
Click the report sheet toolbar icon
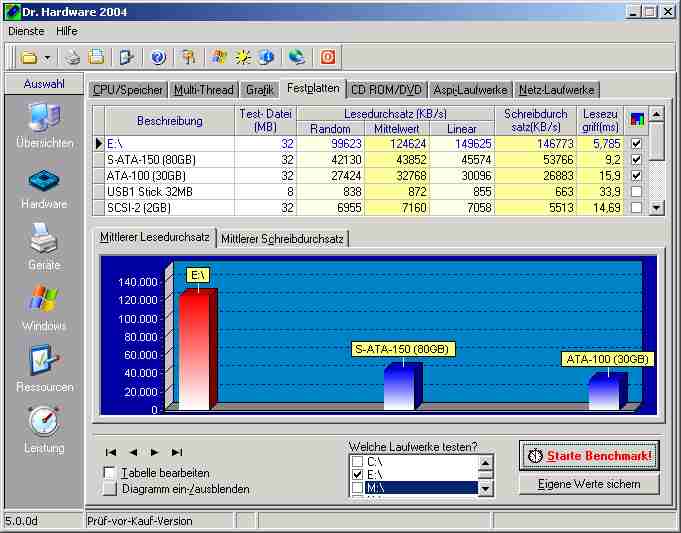[x=96, y=57]
